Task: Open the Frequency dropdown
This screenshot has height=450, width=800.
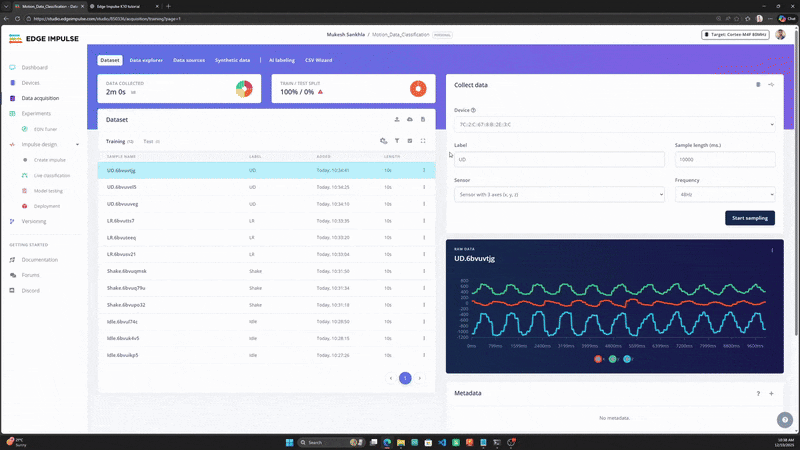Action: 725,194
